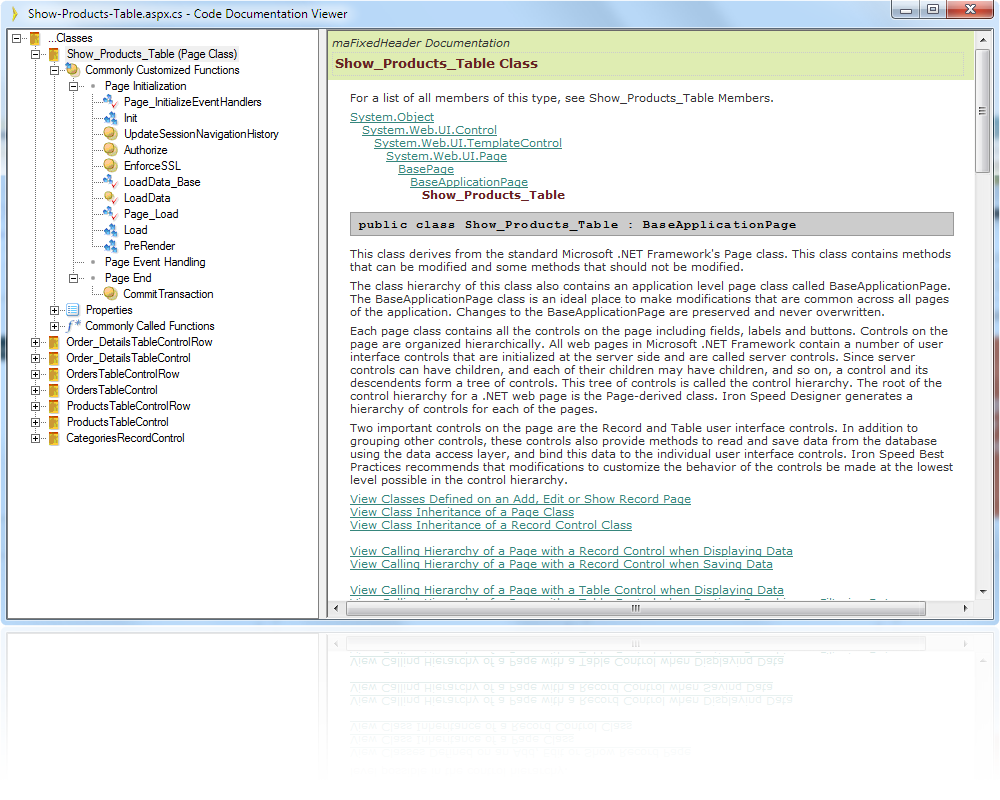Open the BaseApplicationPage link

(468, 182)
